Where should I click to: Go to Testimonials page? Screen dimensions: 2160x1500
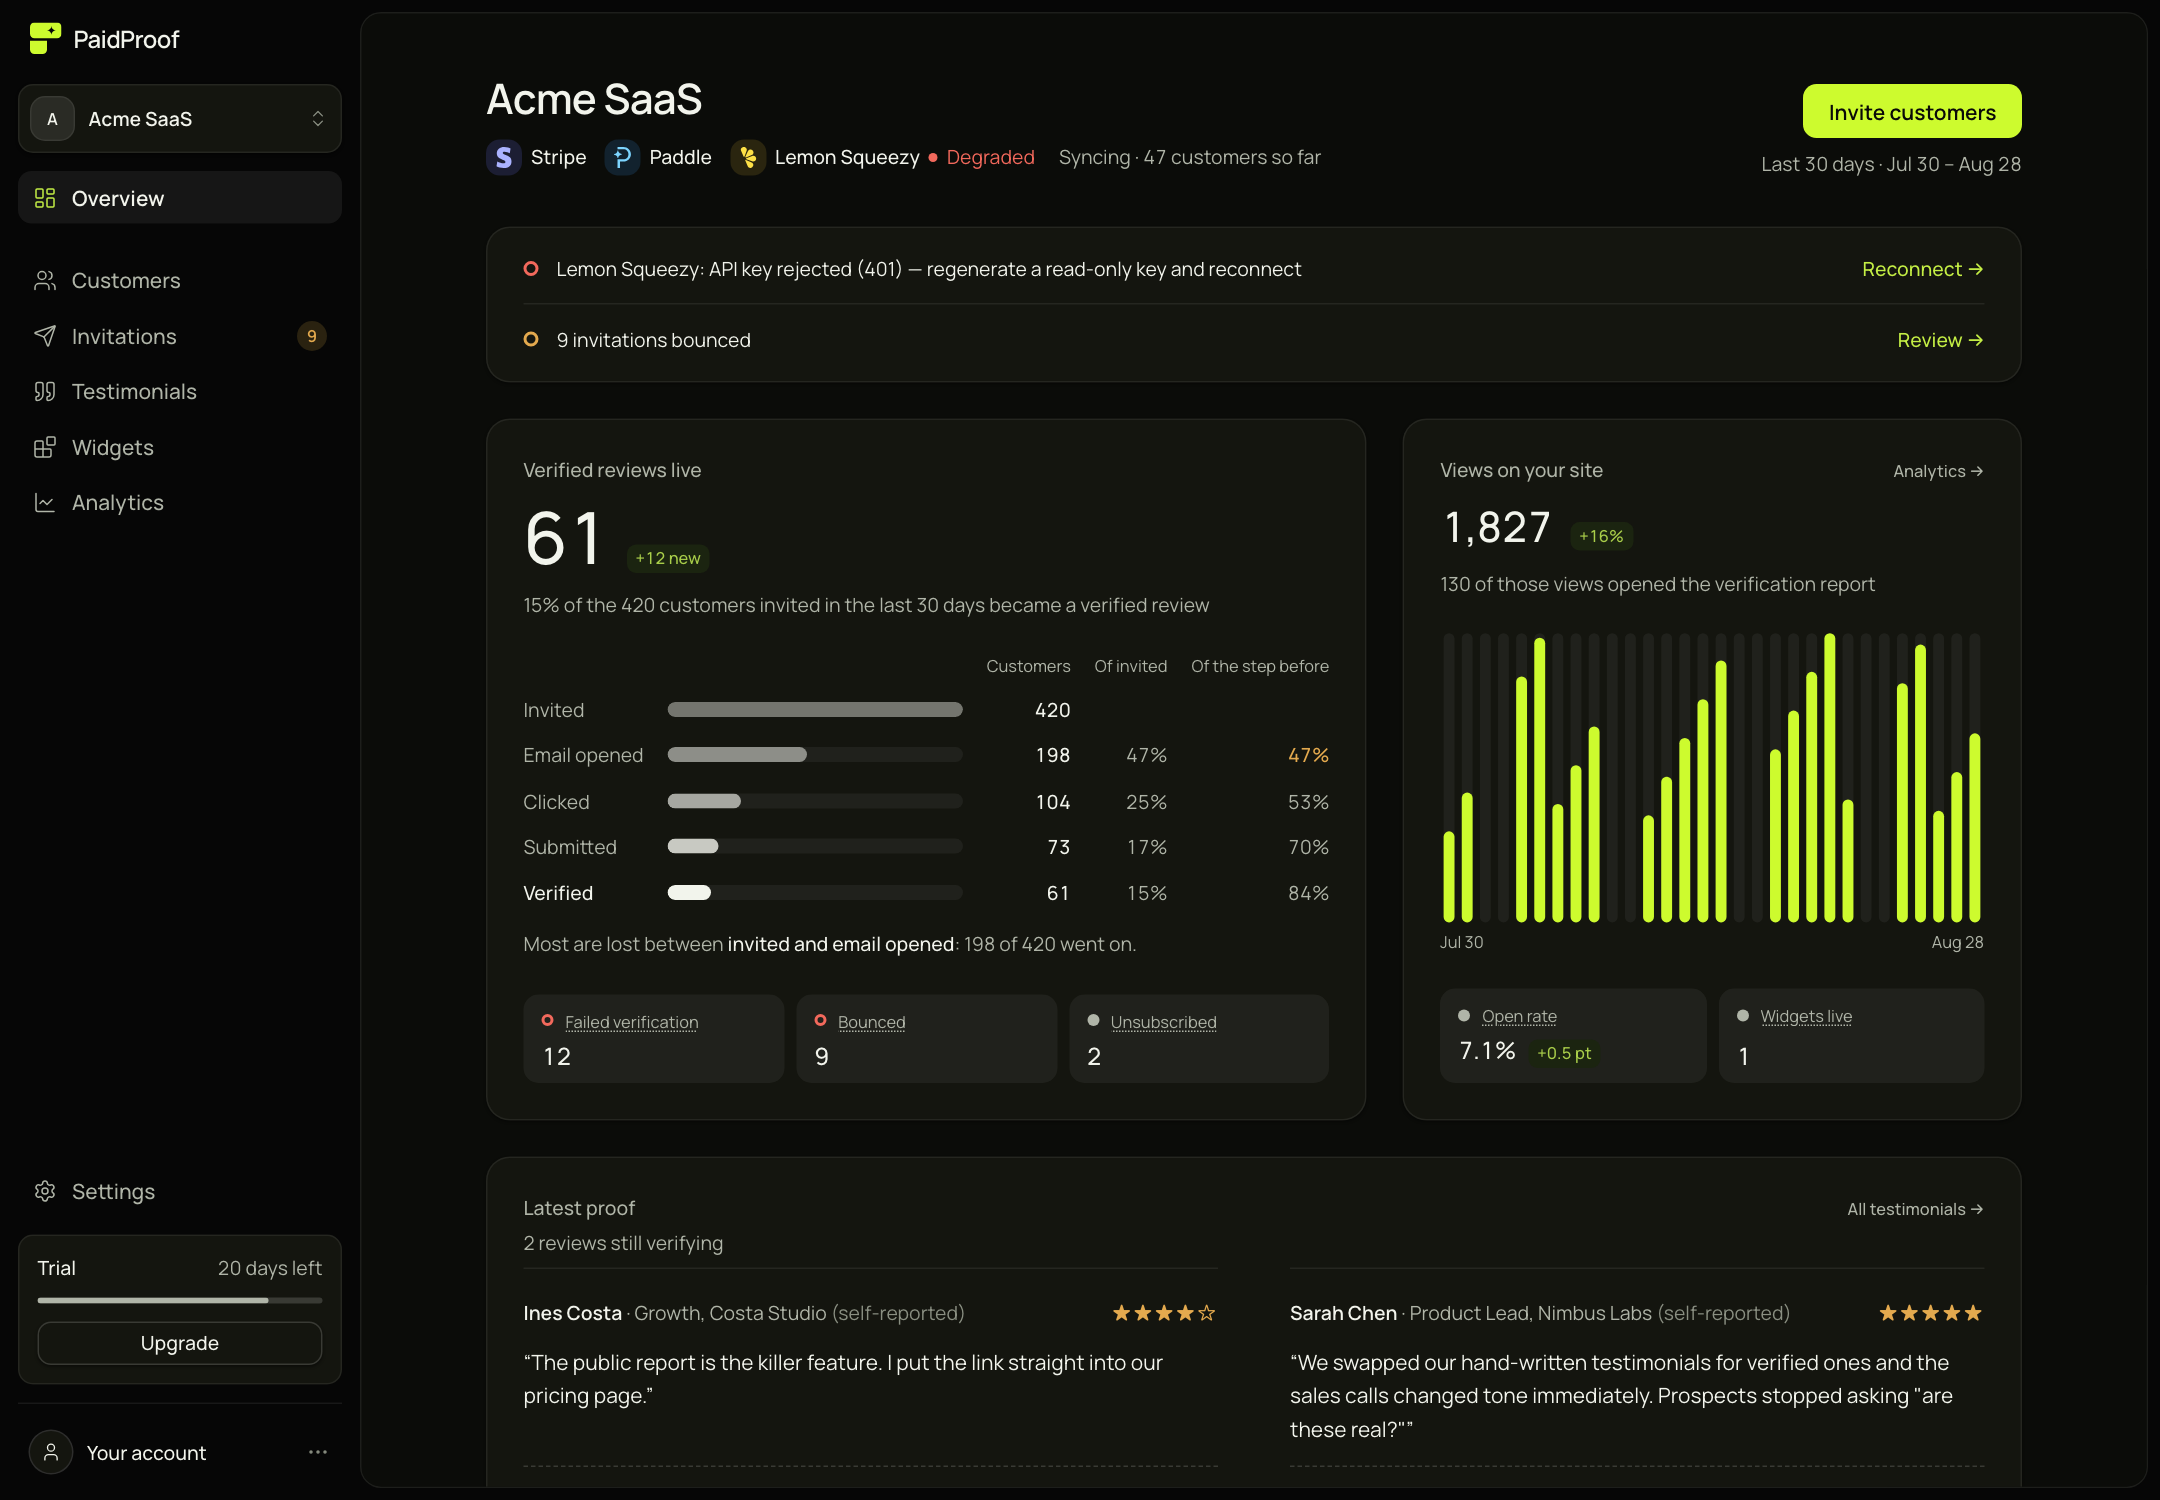pyautogui.click(x=180, y=392)
